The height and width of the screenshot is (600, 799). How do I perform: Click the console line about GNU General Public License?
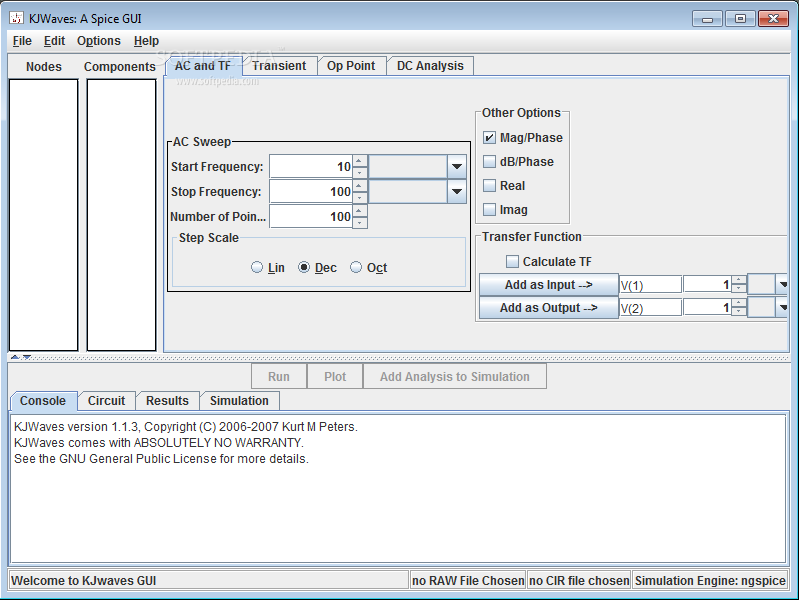[161, 459]
